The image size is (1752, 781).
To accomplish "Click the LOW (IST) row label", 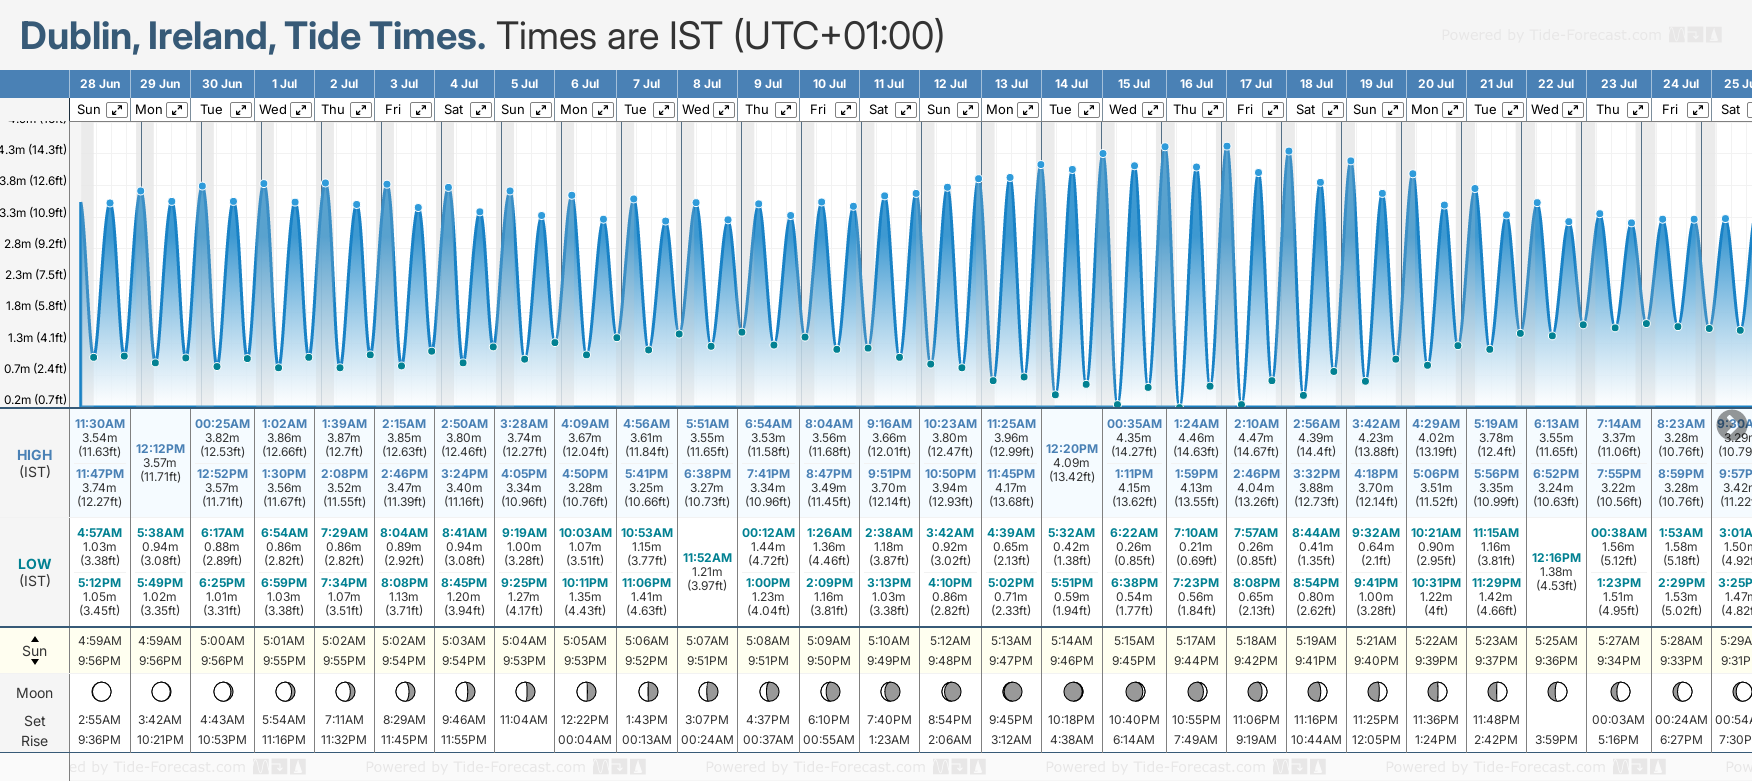I will click(35, 572).
